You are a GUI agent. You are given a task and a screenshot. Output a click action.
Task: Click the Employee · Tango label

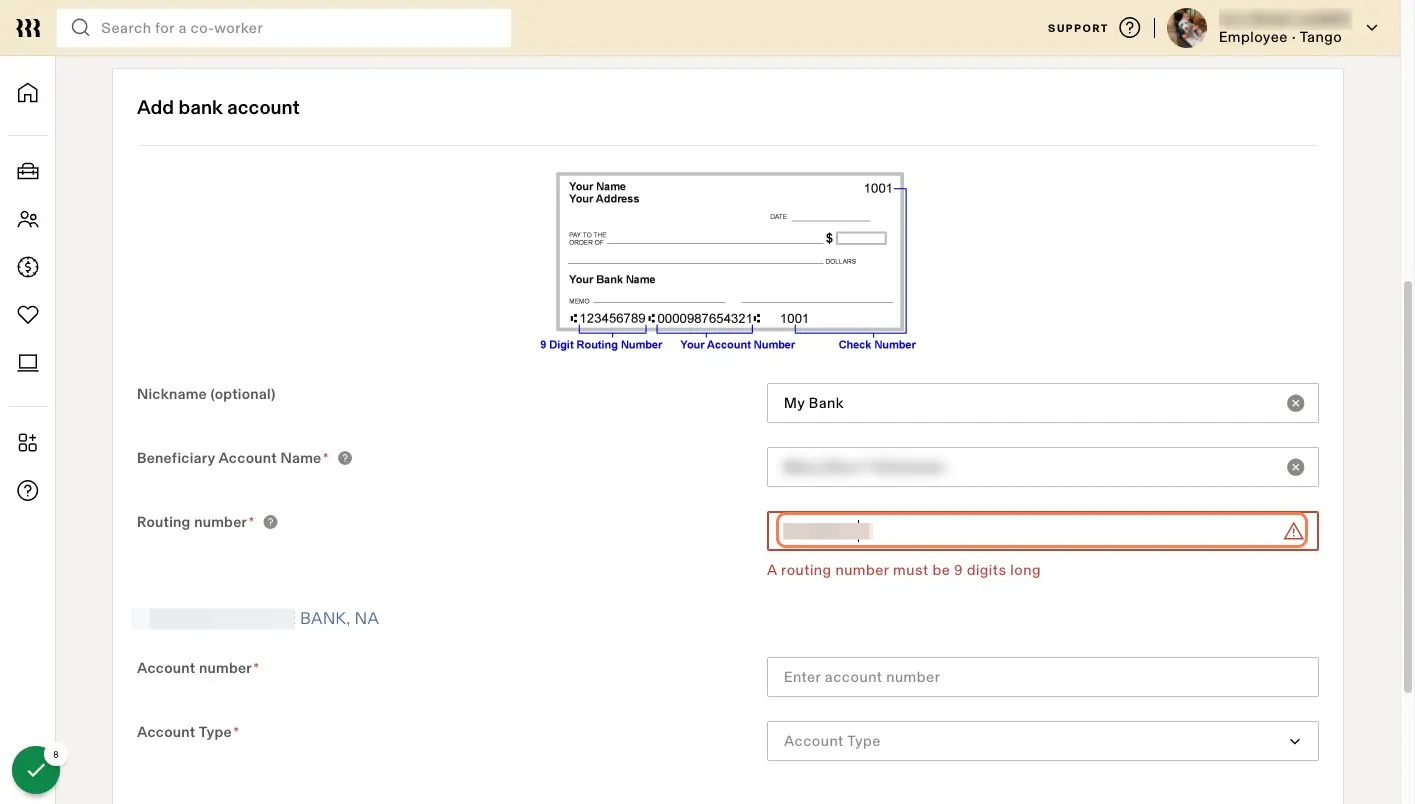click(1280, 37)
